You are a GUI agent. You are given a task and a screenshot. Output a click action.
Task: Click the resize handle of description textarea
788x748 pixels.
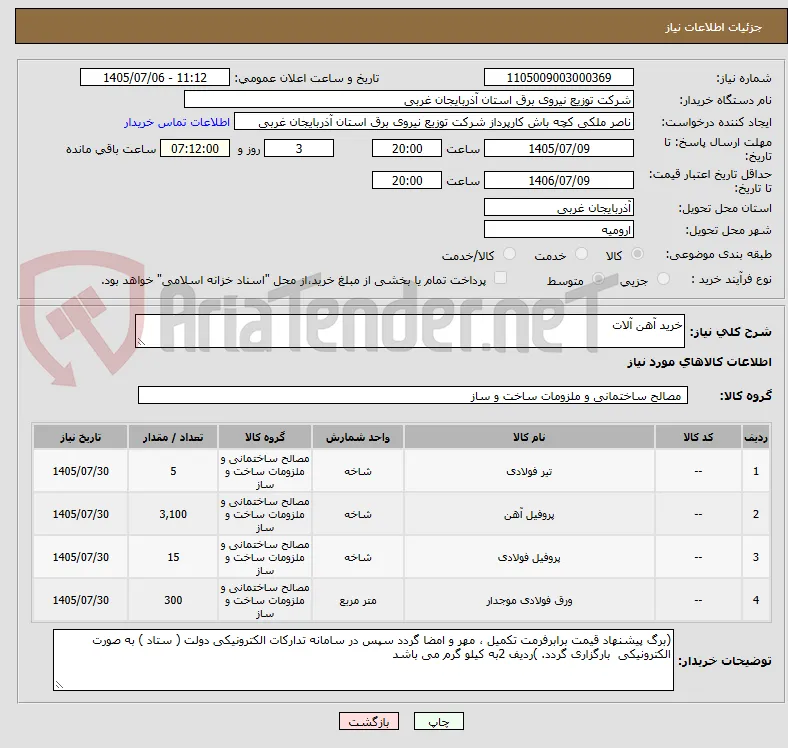(x=141, y=342)
